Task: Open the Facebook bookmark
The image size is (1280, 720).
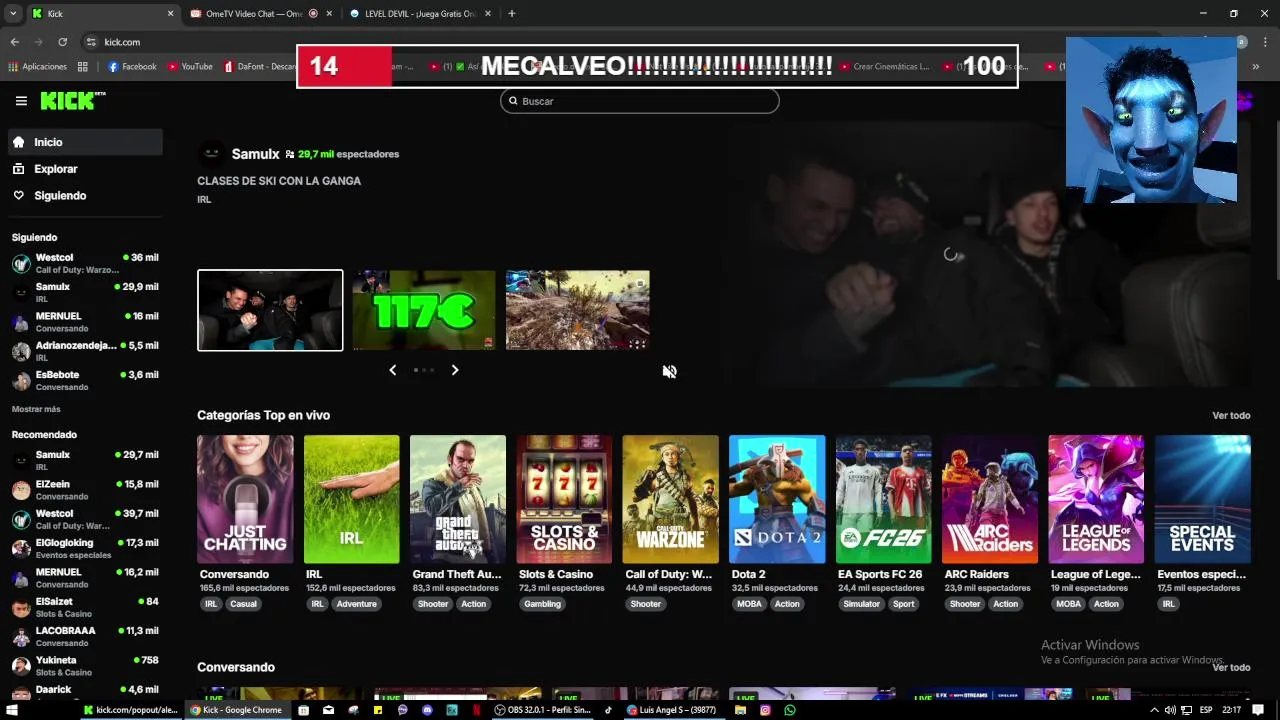Action: [x=132, y=67]
